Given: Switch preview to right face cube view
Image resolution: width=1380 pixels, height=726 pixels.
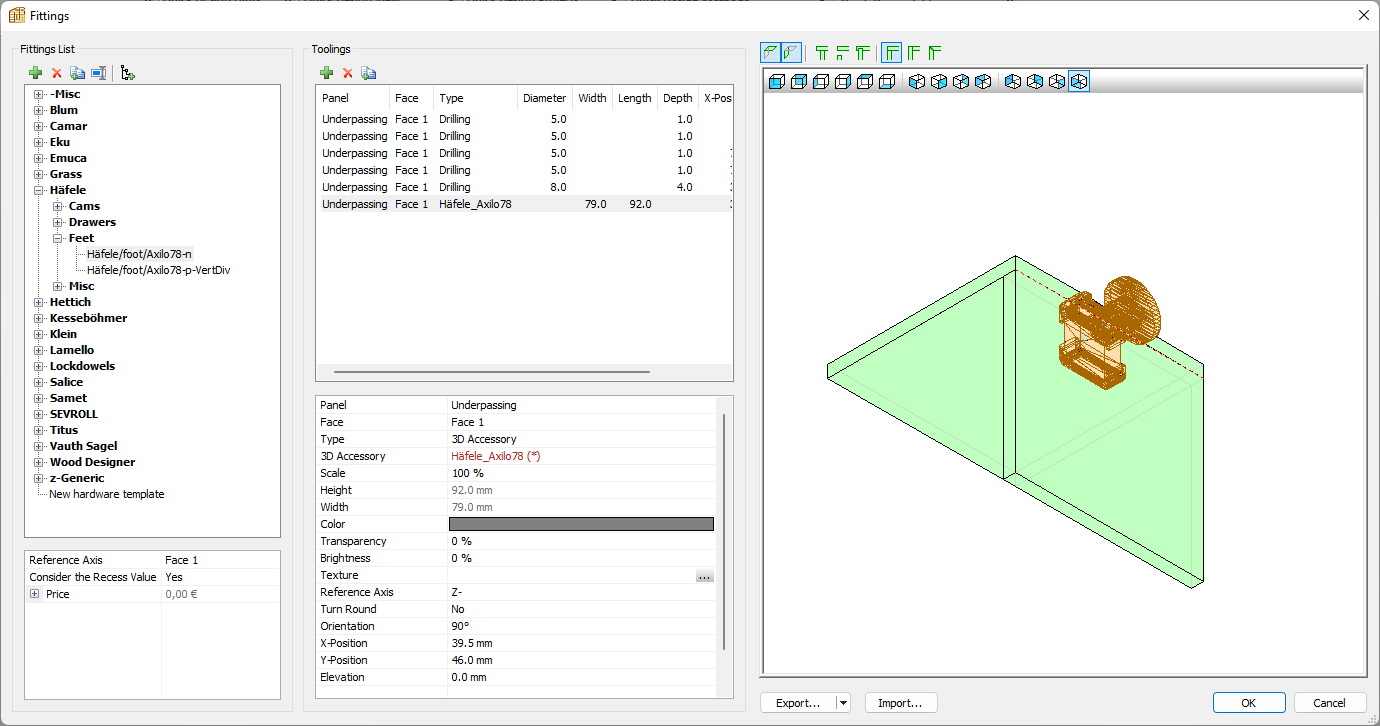Looking at the screenshot, I should [843, 81].
